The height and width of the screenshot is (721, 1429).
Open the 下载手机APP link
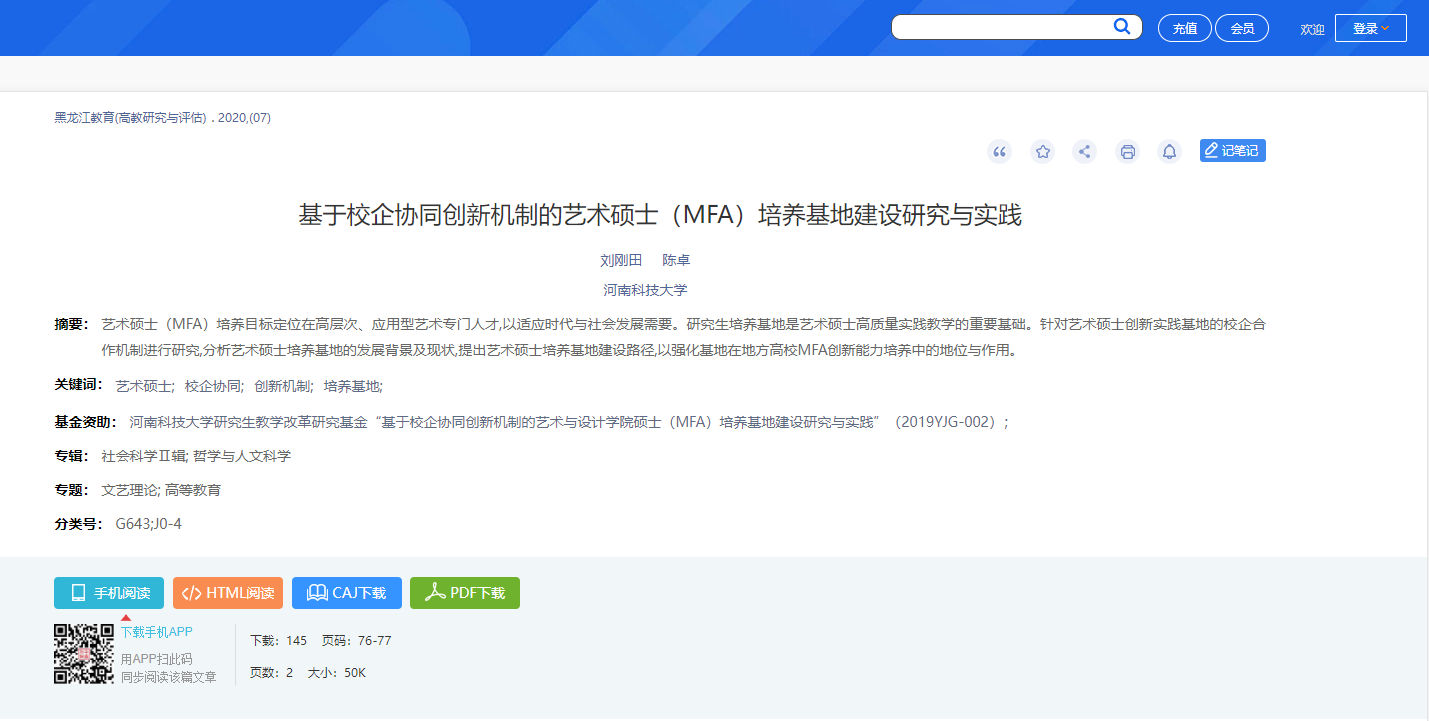coord(157,632)
